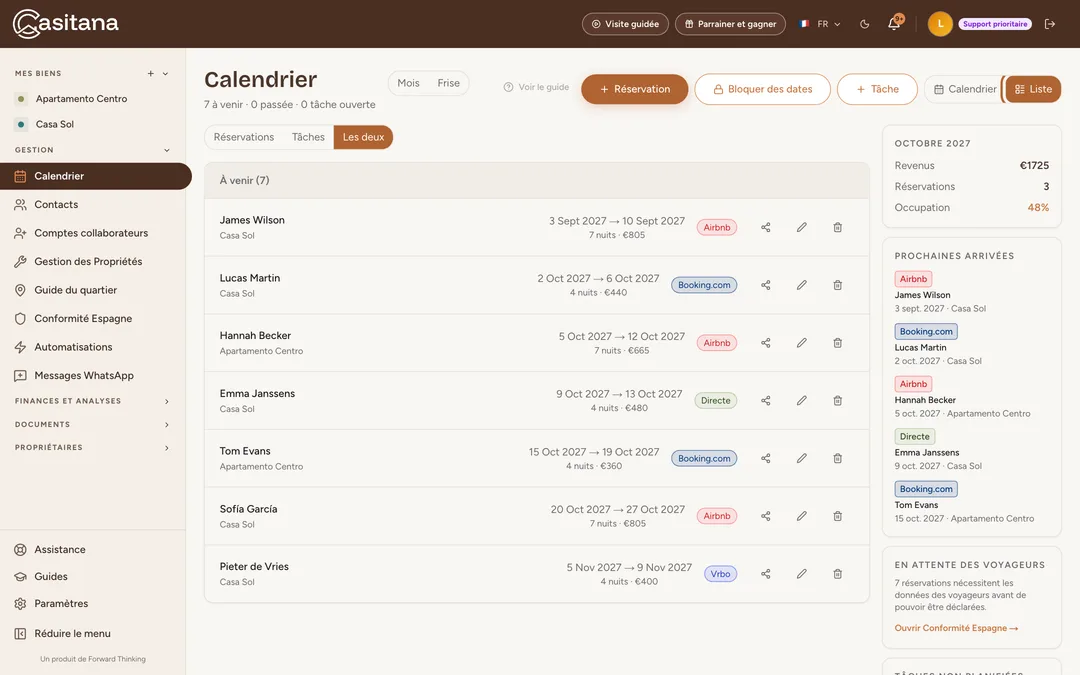Collapse the Gestion section
The width and height of the screenshot is (1080, 675).
tap(167, 150)
